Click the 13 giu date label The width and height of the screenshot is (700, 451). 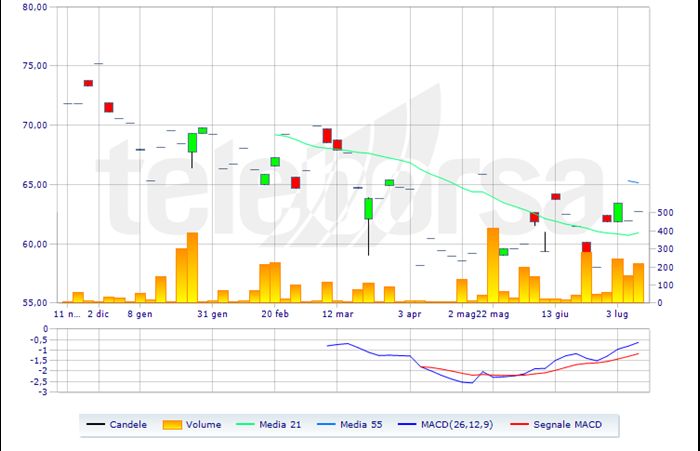555,314
